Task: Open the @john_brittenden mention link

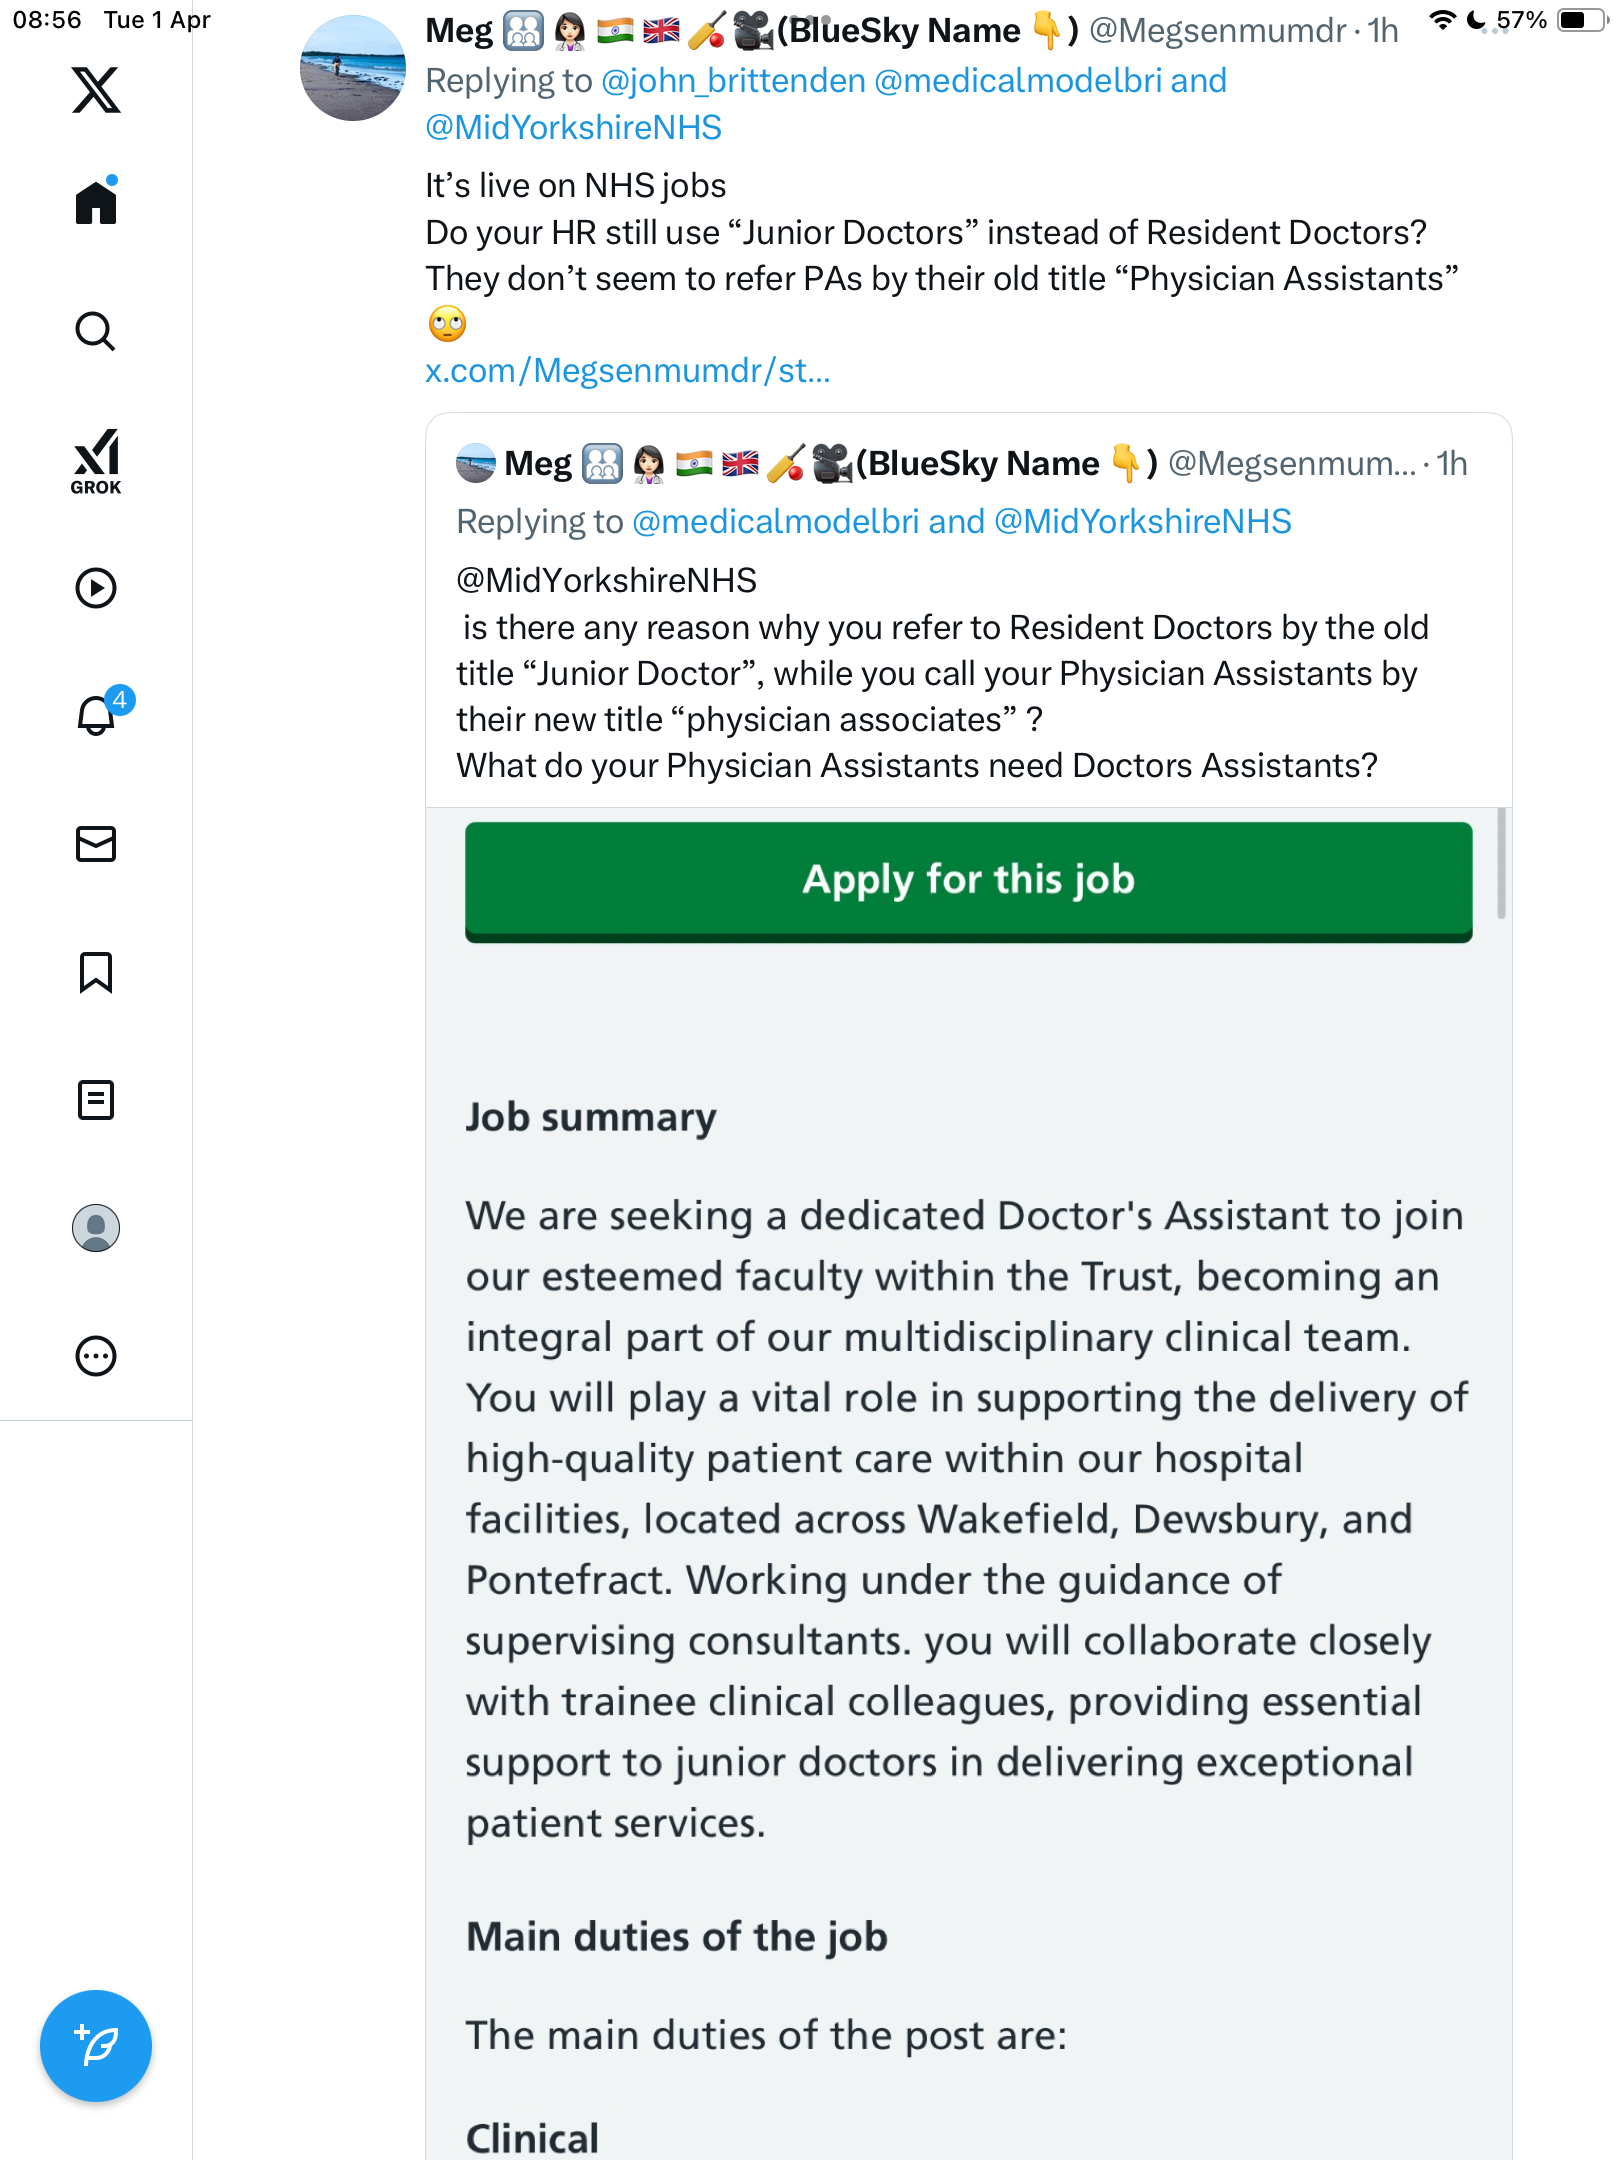Action: coord(733,80)
